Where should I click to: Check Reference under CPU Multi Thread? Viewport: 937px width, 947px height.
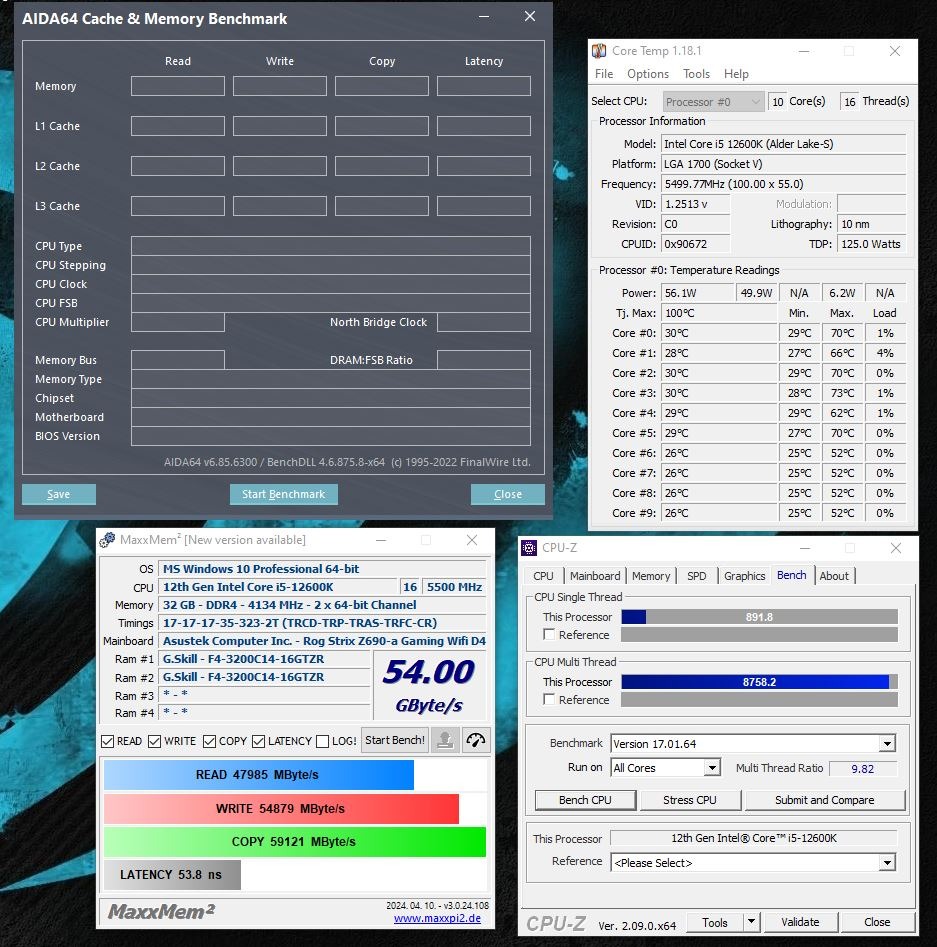point(549,699)
